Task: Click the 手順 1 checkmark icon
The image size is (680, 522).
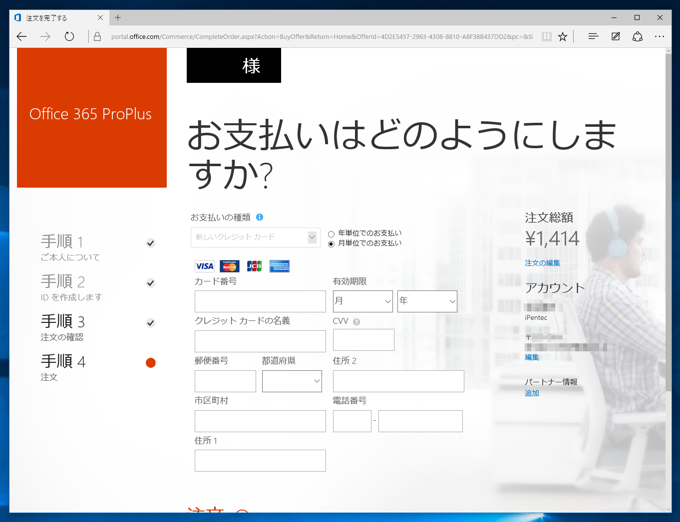Action: click(150, 243)
